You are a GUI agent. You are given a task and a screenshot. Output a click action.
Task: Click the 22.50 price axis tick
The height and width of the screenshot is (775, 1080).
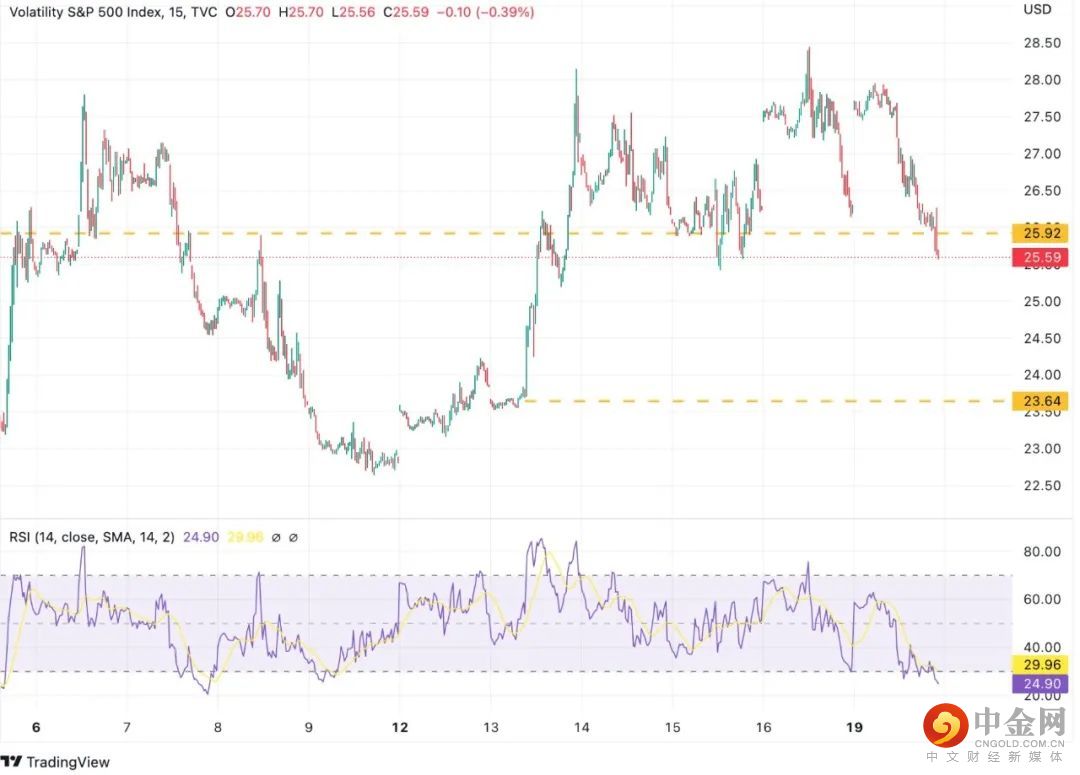pyautogui.click(x=1042, y=486)
